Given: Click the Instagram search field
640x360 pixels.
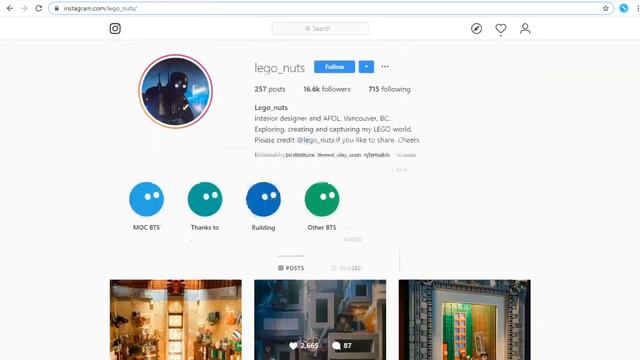Looking at the screenshot, I should point(320,29).
